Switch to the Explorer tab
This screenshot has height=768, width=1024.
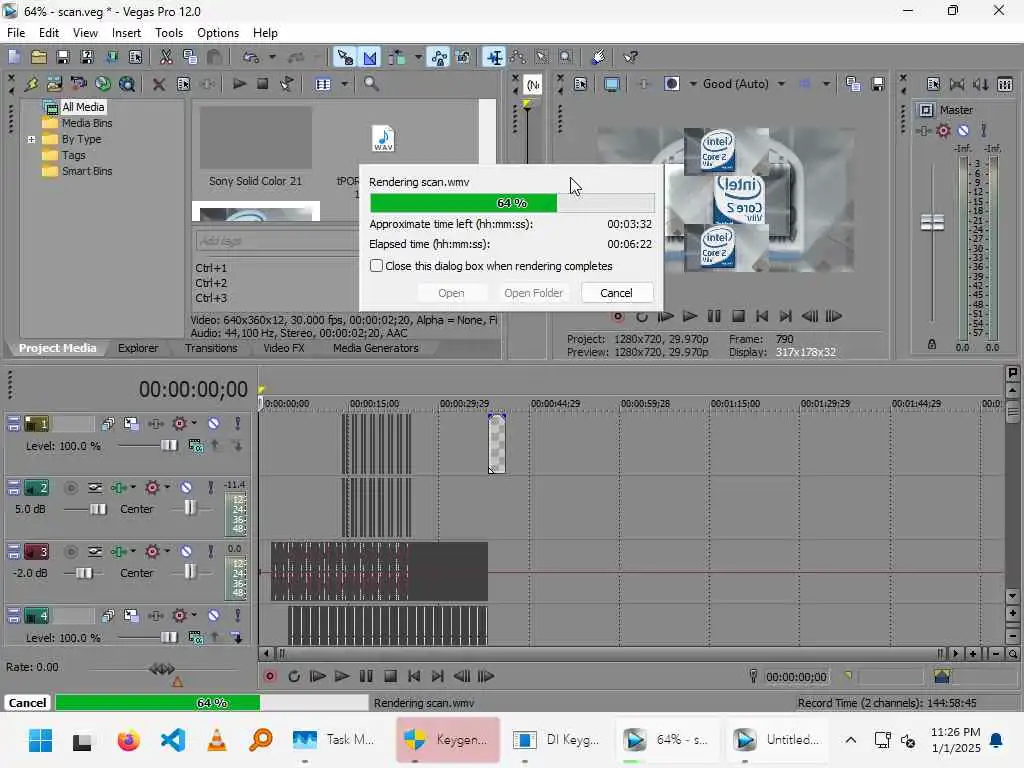click(x=138, y=348)
